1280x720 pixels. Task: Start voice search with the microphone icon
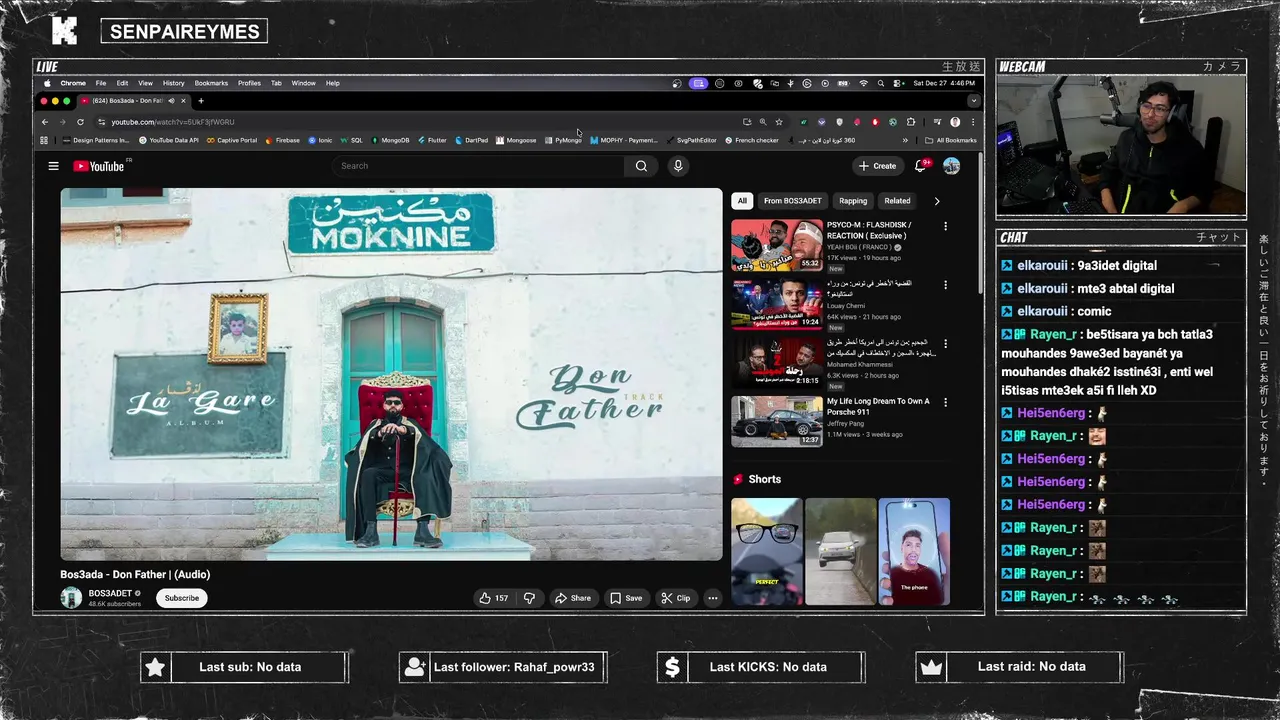pyautogui.click(x=678, y=166)
